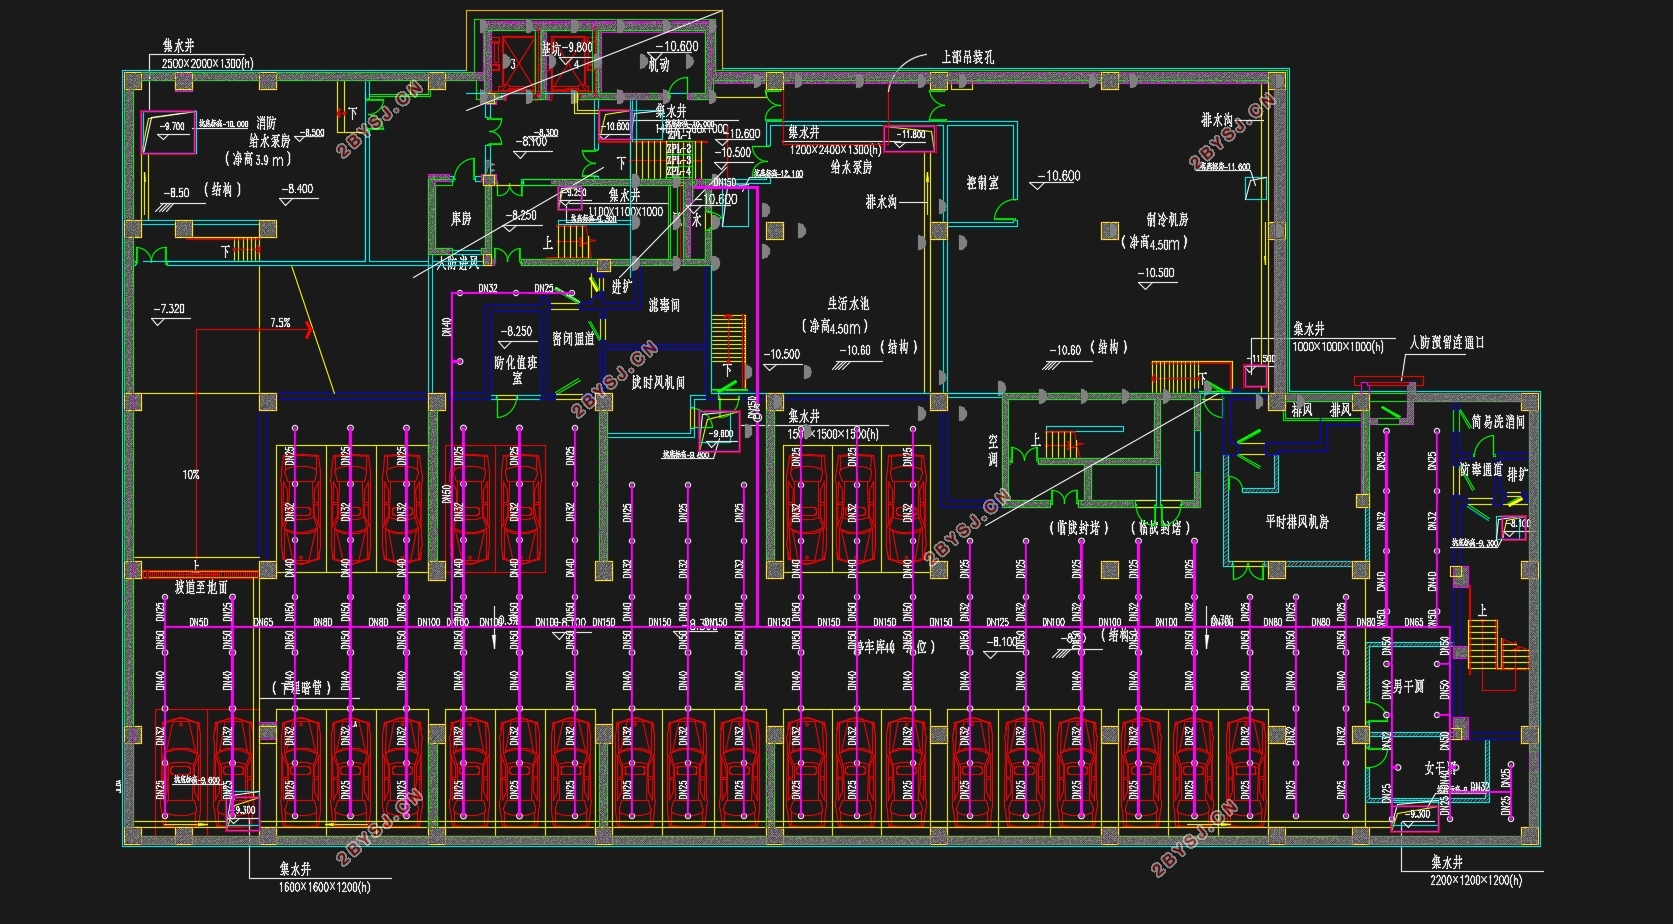Click the yellow staircase symbol near 战时风机间
This screenshot has width=1673, height=924.
point(728,340)
